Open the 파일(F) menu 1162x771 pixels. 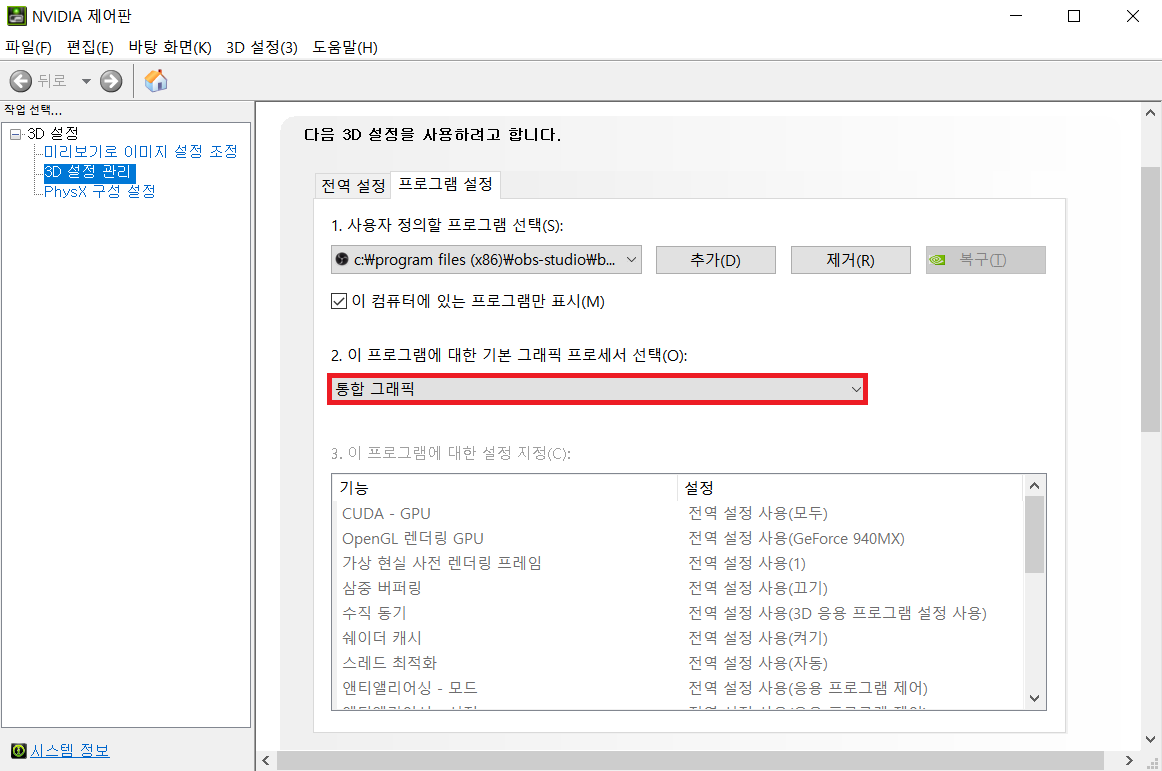click(x=28, y=47)
